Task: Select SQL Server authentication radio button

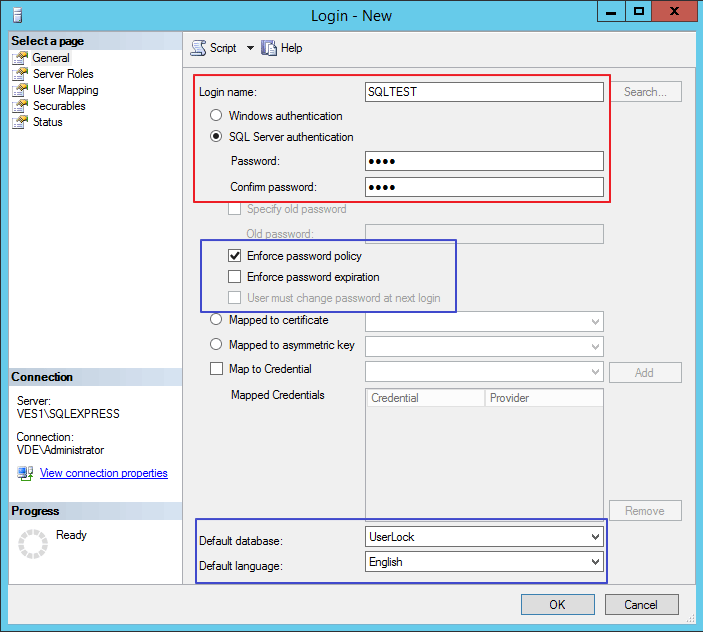Action: (216, 136)
